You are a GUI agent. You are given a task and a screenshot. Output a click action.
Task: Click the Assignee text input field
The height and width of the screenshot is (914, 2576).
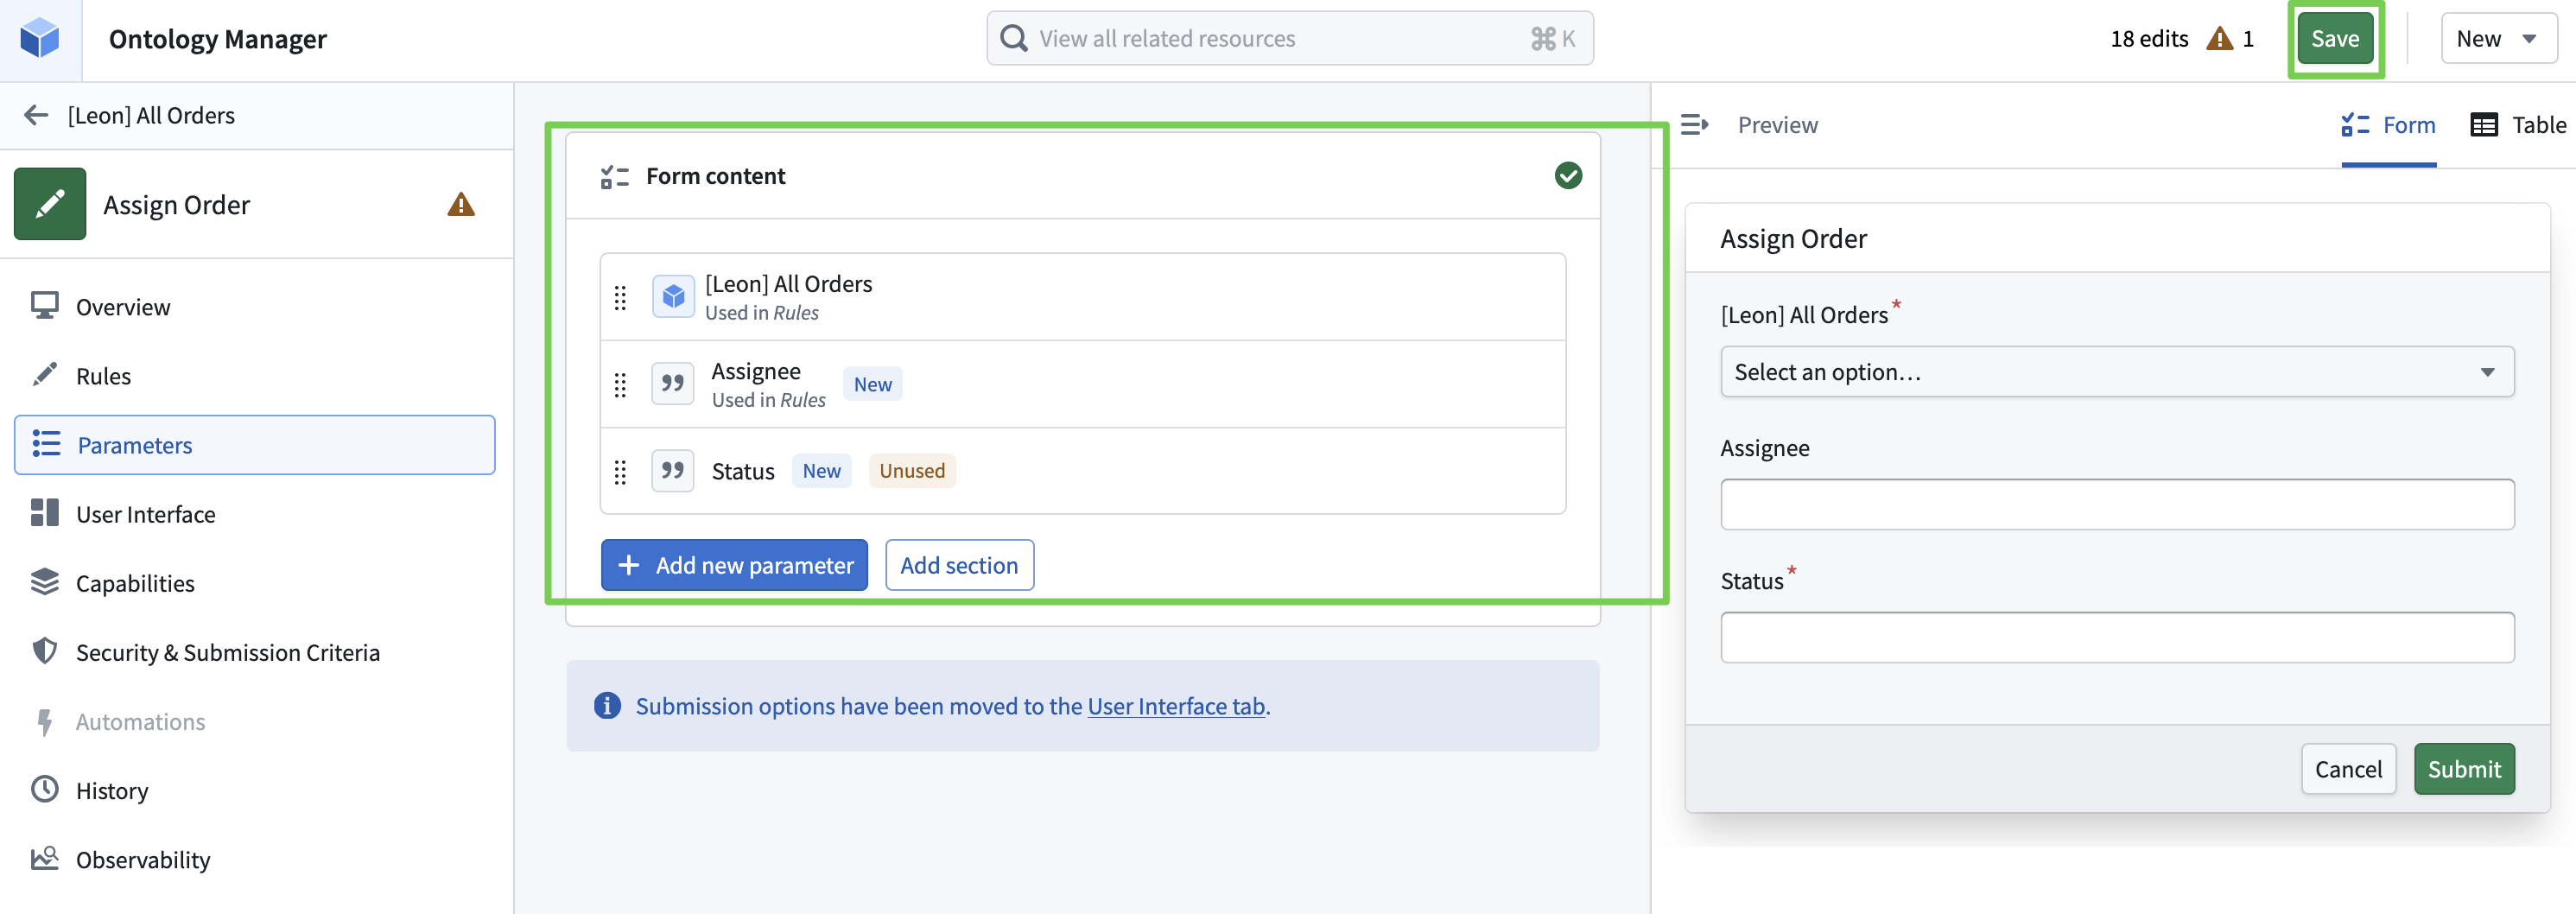coord(2116,504)
